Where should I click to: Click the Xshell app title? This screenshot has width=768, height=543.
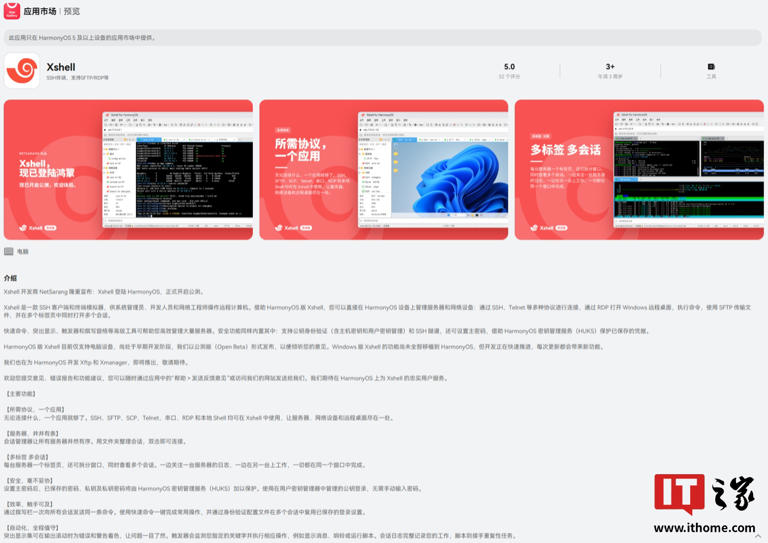click(61, 67)
